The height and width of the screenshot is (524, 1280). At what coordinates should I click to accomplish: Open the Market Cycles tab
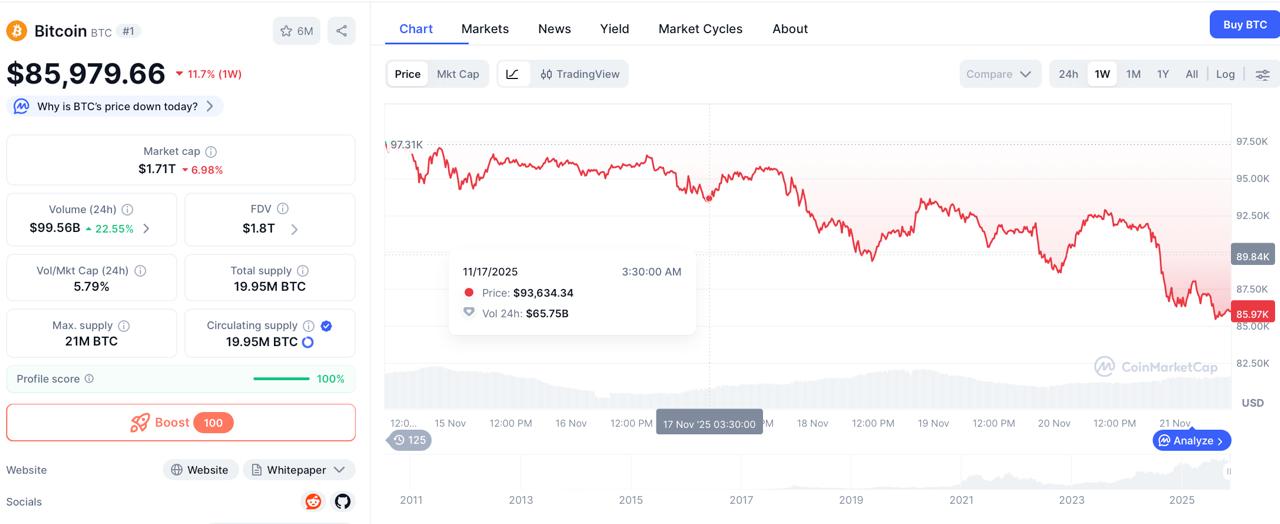[700, 29]
